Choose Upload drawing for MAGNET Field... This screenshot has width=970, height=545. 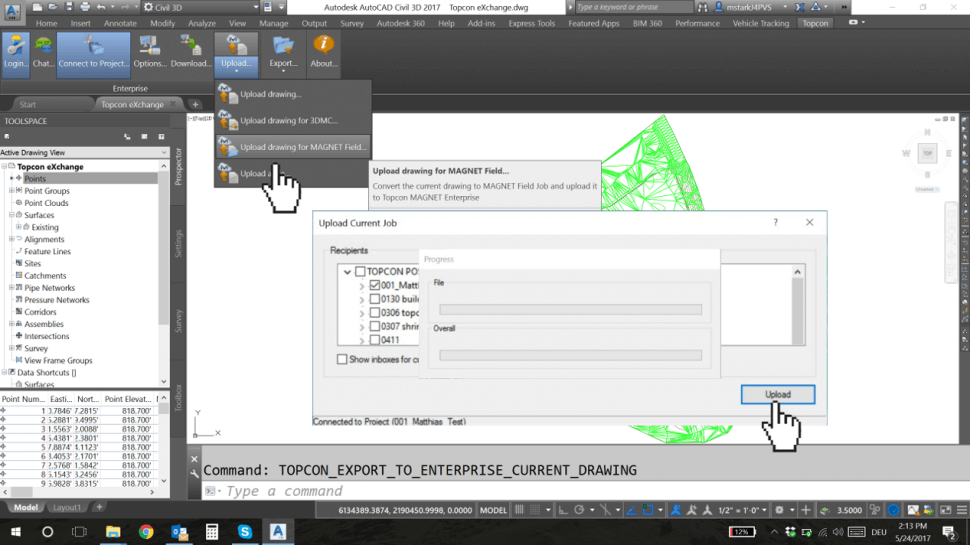(x=293, y=147)
